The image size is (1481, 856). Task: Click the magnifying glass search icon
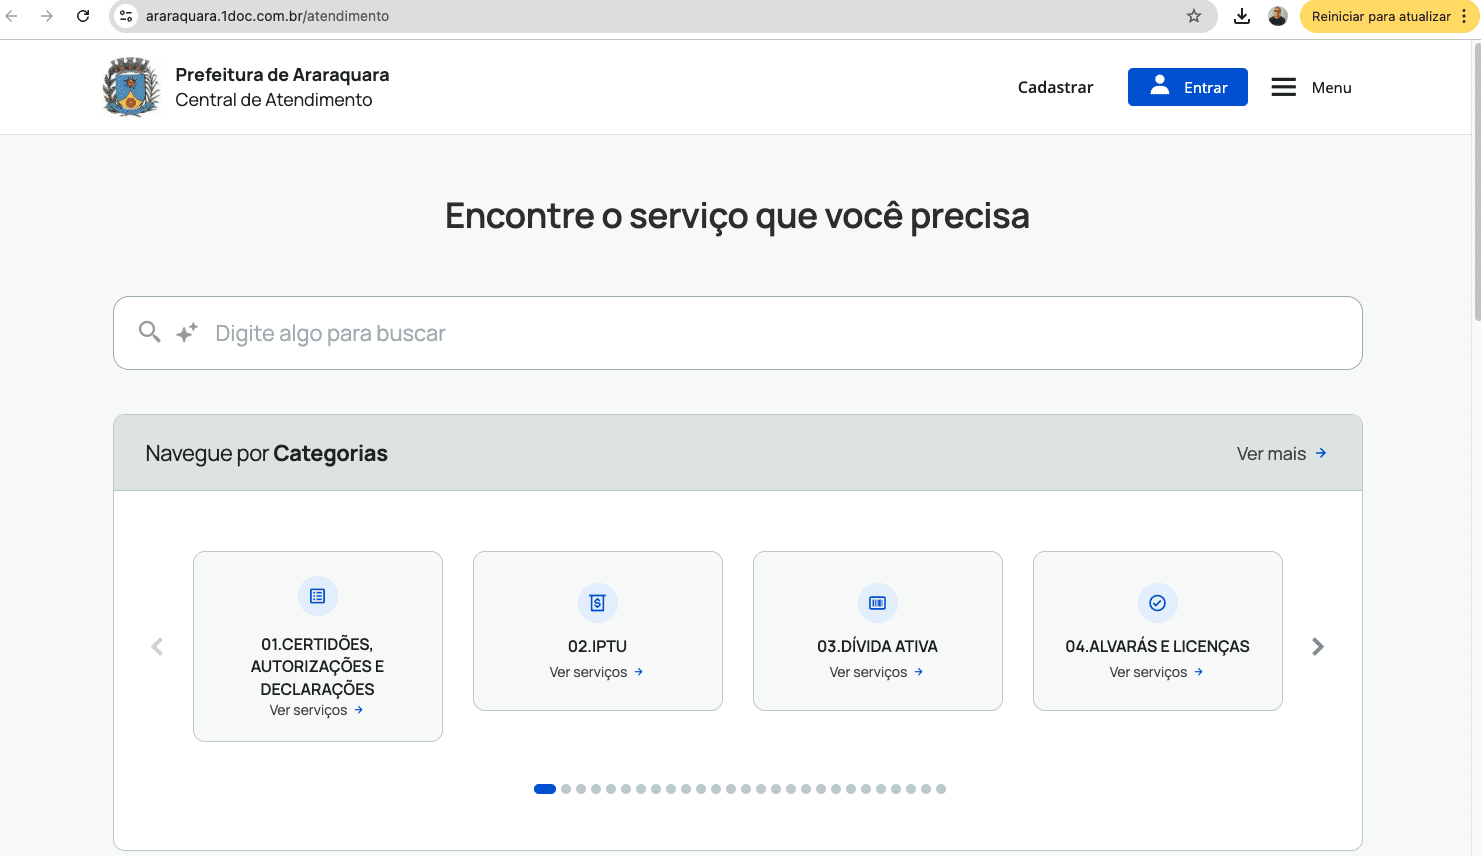click(x=149, y=332)
